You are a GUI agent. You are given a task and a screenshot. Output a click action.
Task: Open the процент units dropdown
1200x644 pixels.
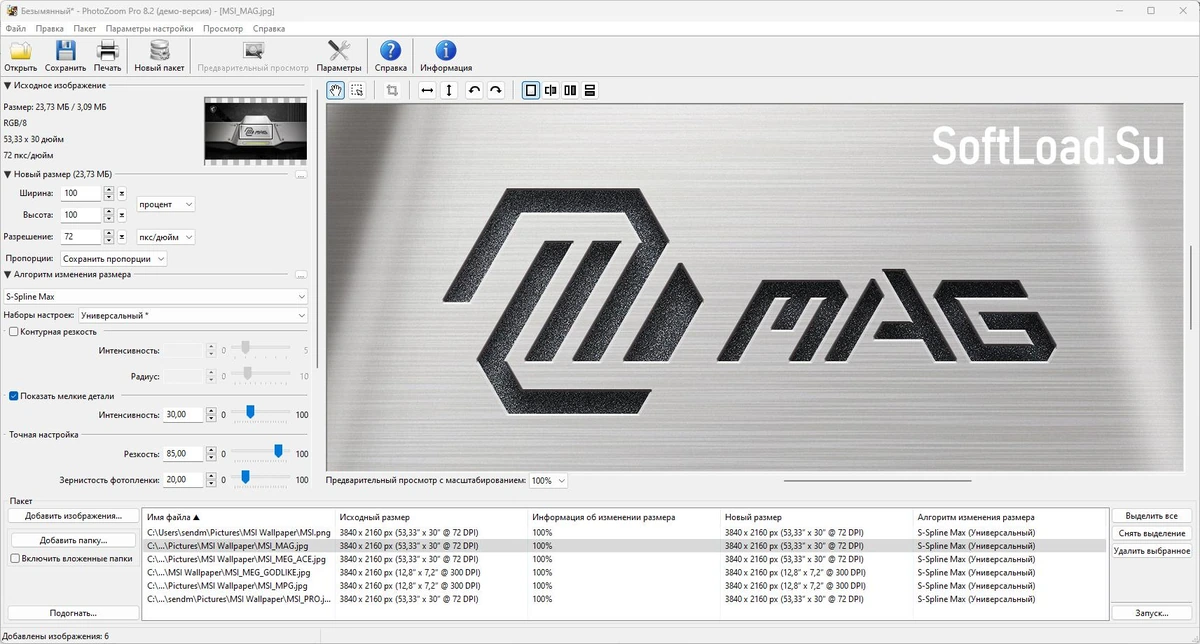pyautogui.click(x=166, y=204)
